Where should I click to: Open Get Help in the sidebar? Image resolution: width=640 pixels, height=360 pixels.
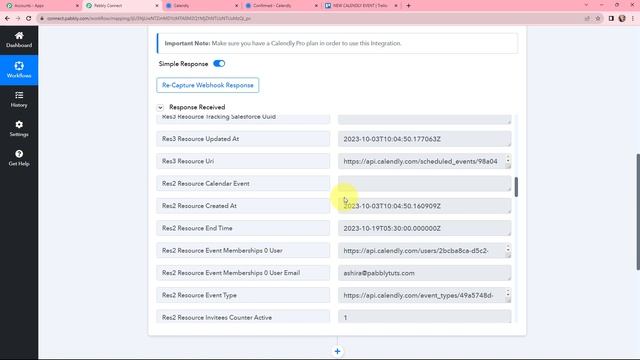(x=19, y=158)
